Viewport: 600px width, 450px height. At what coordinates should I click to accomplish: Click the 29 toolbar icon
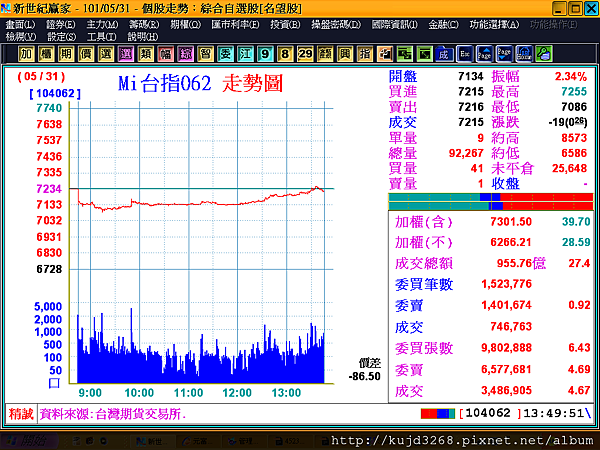(x=305, y=54)
